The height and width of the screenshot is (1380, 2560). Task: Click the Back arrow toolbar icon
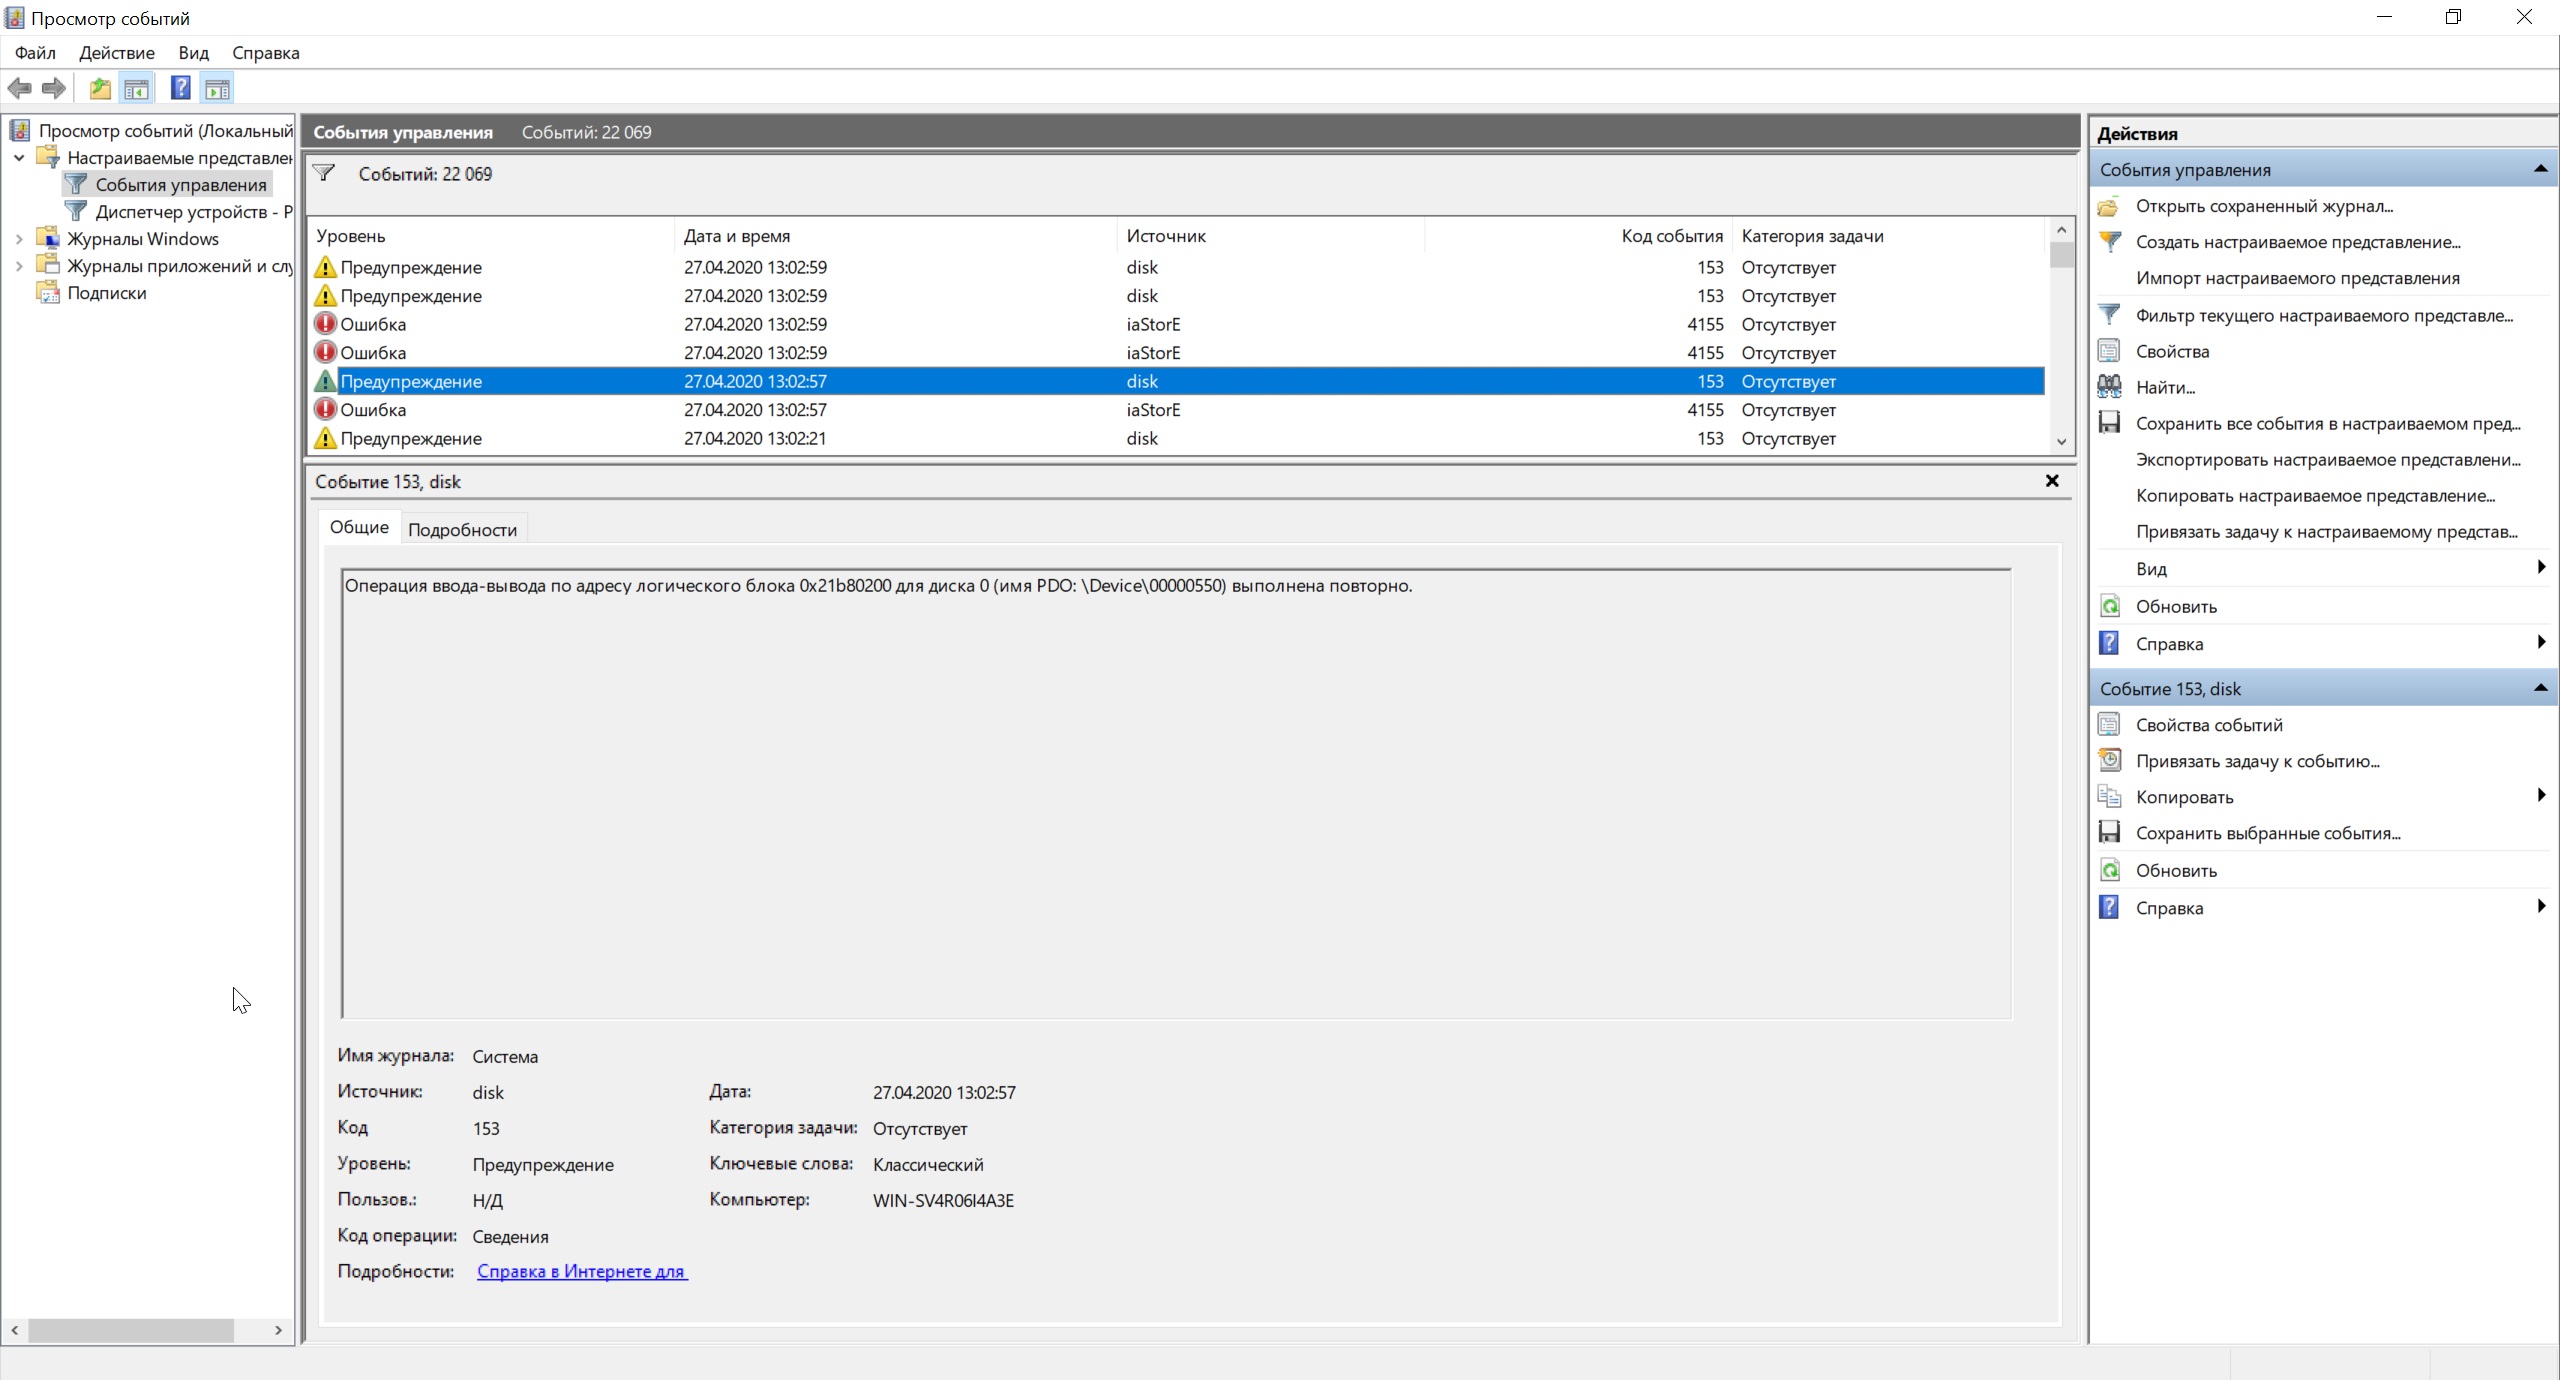tap(19, 89)
